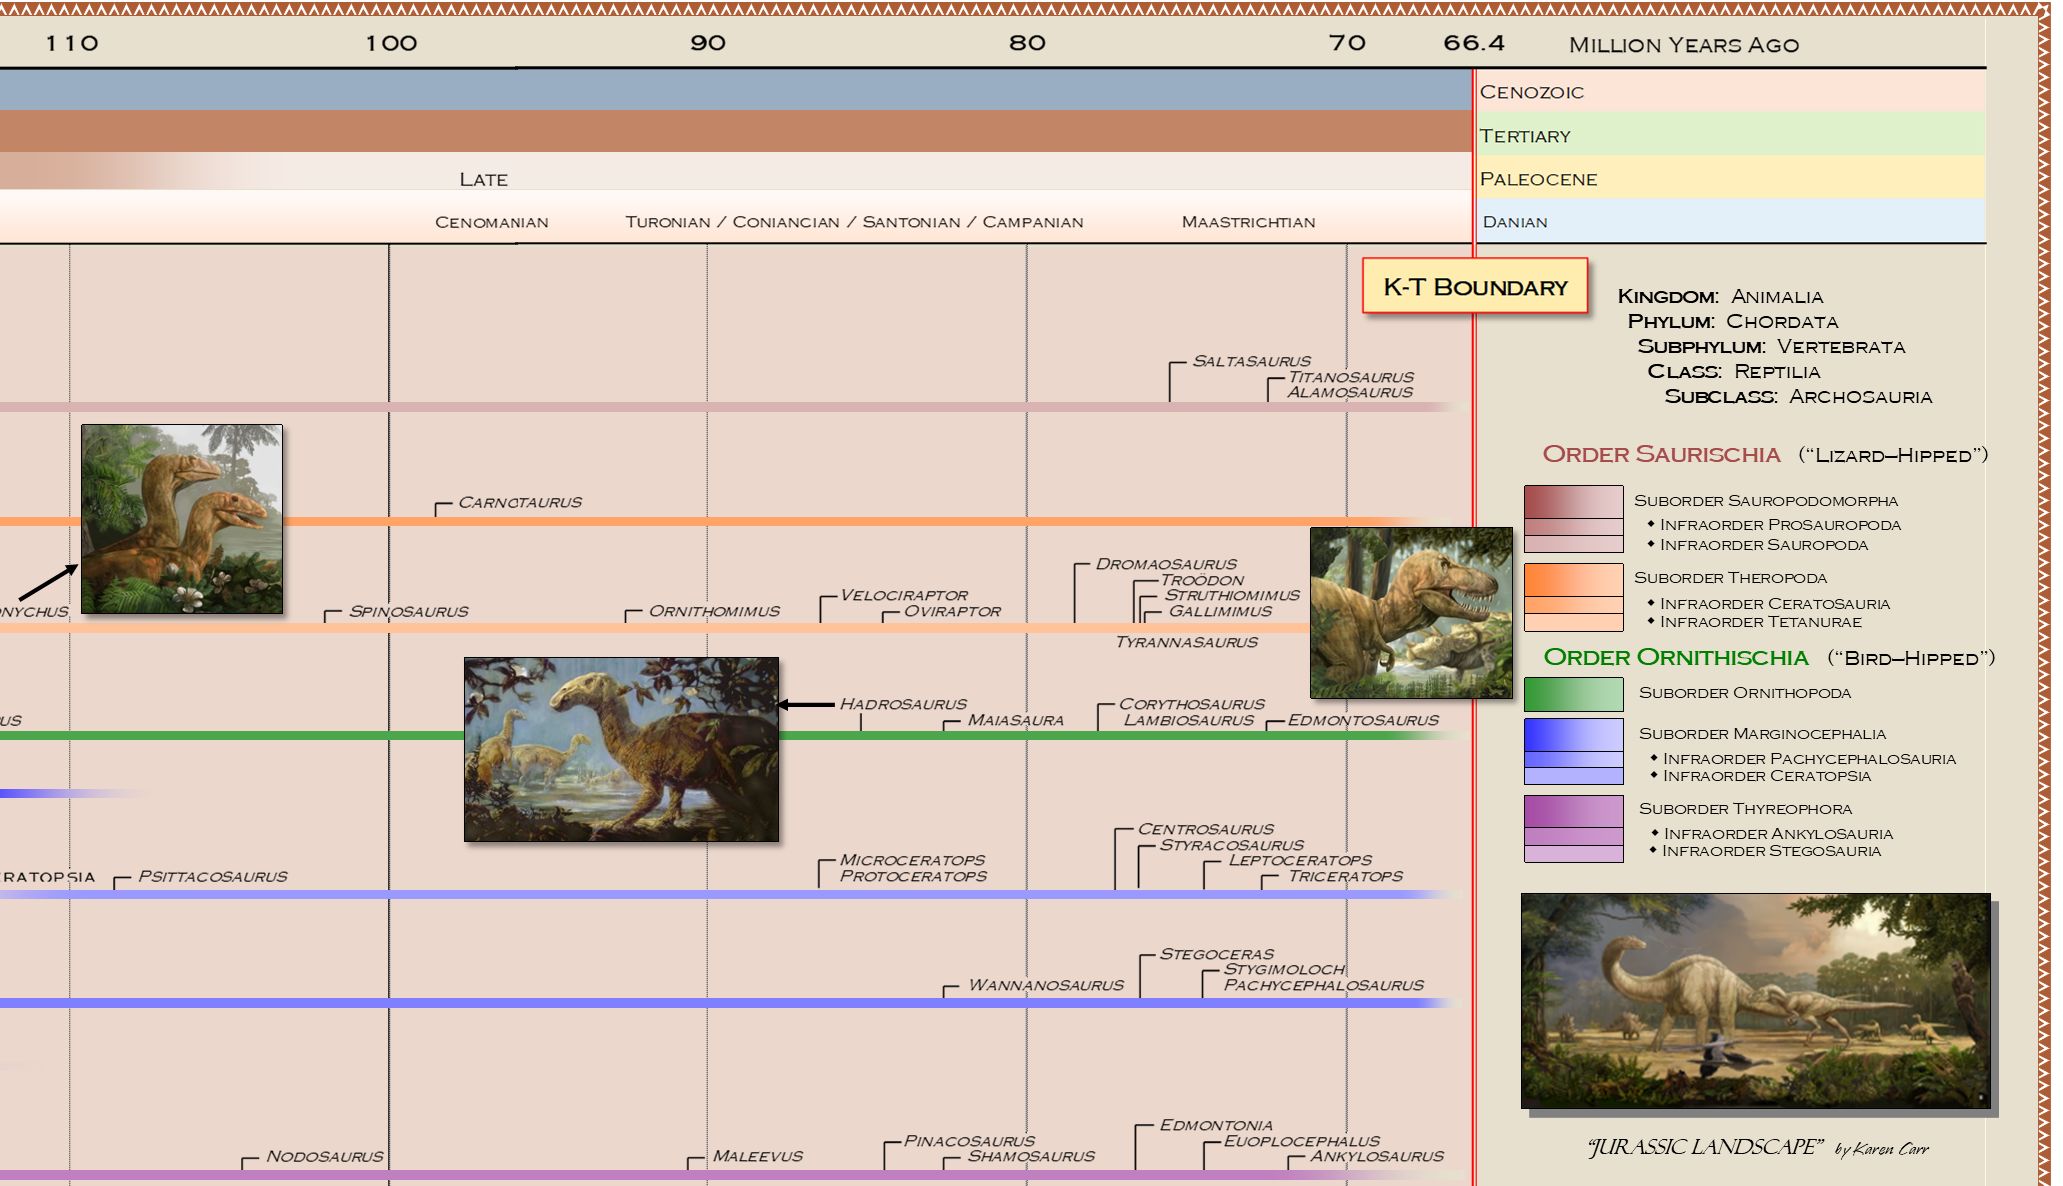
Task: Switch to the Cenomanian stage section
Action: [490, 222]
